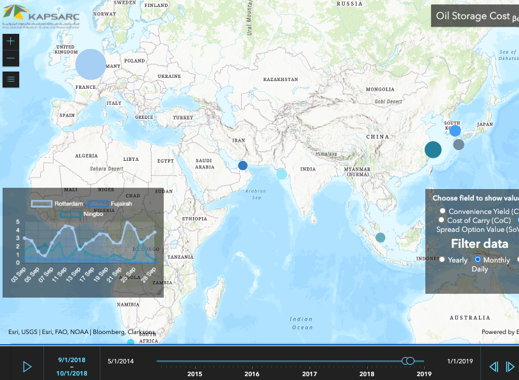Viewport: 519px width, 380px height.
Task: Select the teal Singapore marker
Action: (x=380, y=237)
